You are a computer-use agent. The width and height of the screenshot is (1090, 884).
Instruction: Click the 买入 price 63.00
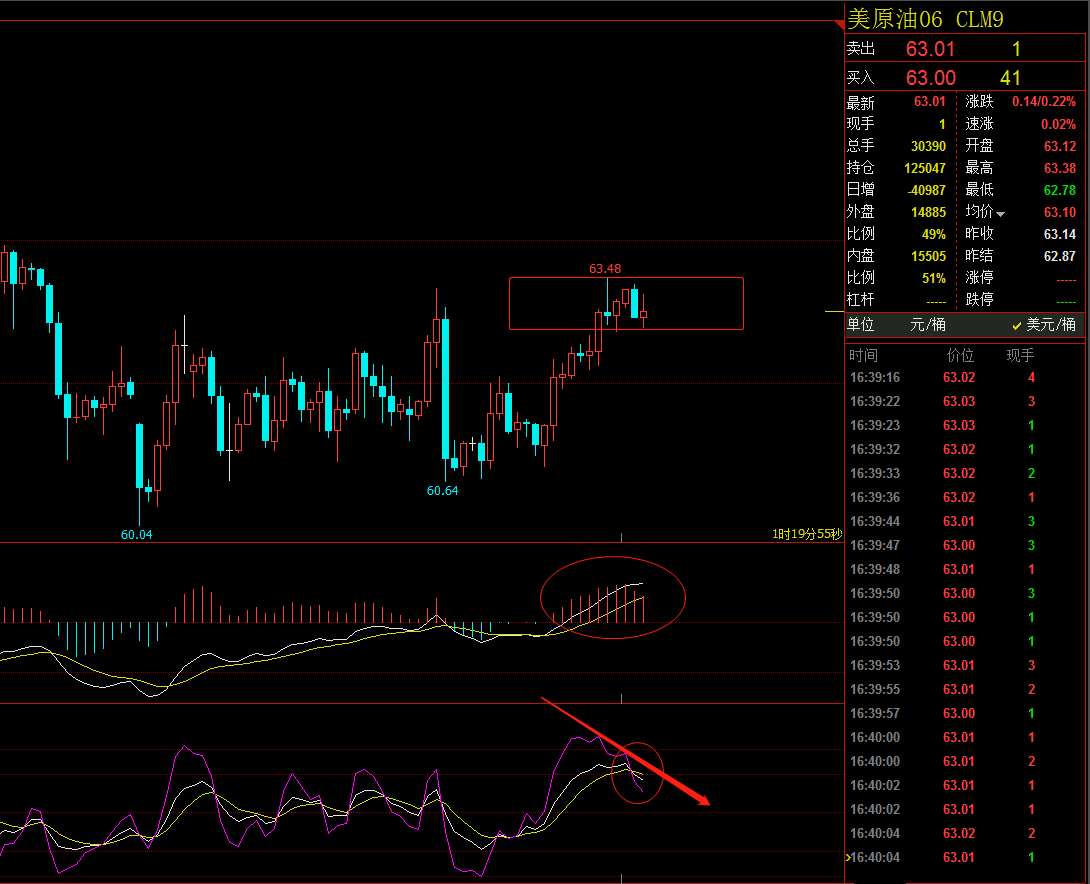(930, 78)
